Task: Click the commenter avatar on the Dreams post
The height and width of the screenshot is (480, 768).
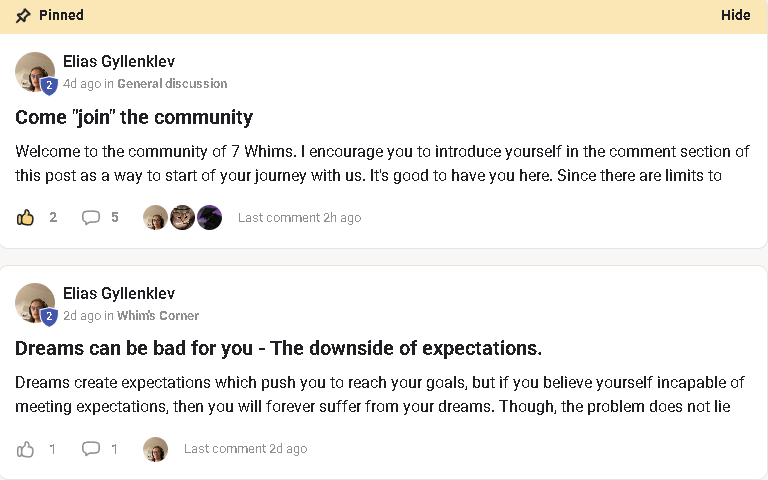Action: [x=155, y=449]
